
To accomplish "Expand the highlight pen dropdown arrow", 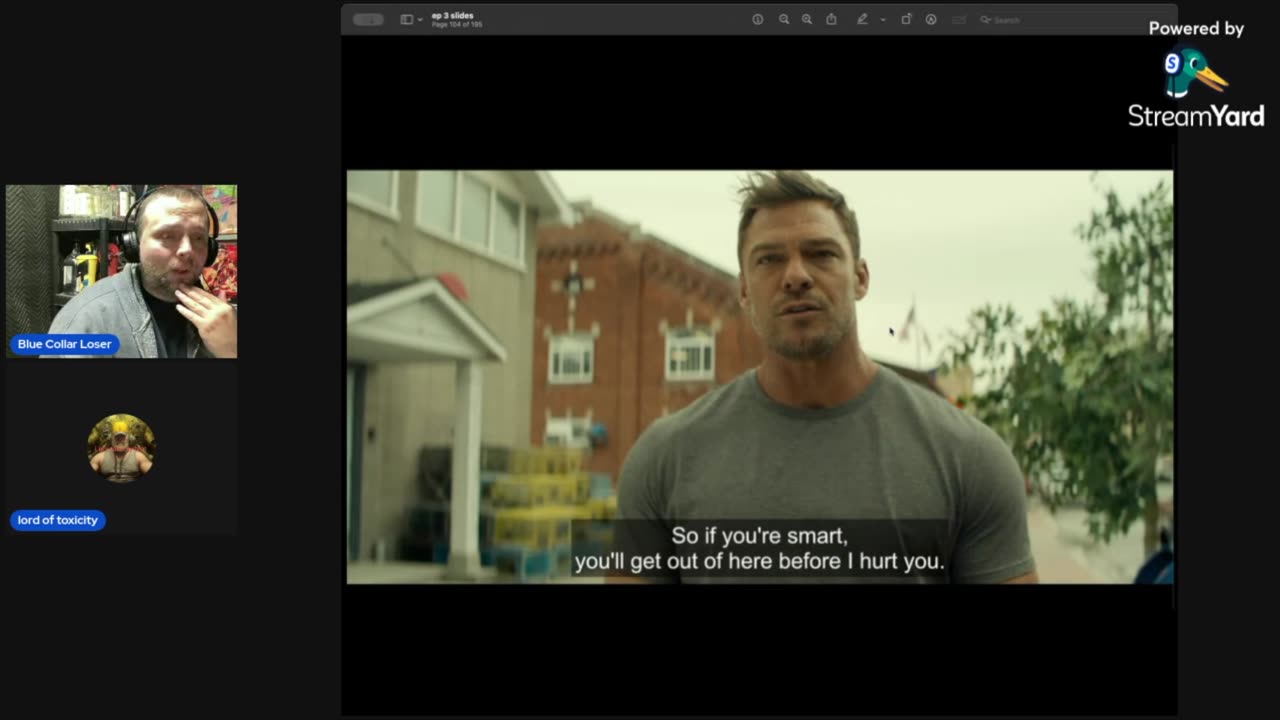I will [x=883, y=19].
